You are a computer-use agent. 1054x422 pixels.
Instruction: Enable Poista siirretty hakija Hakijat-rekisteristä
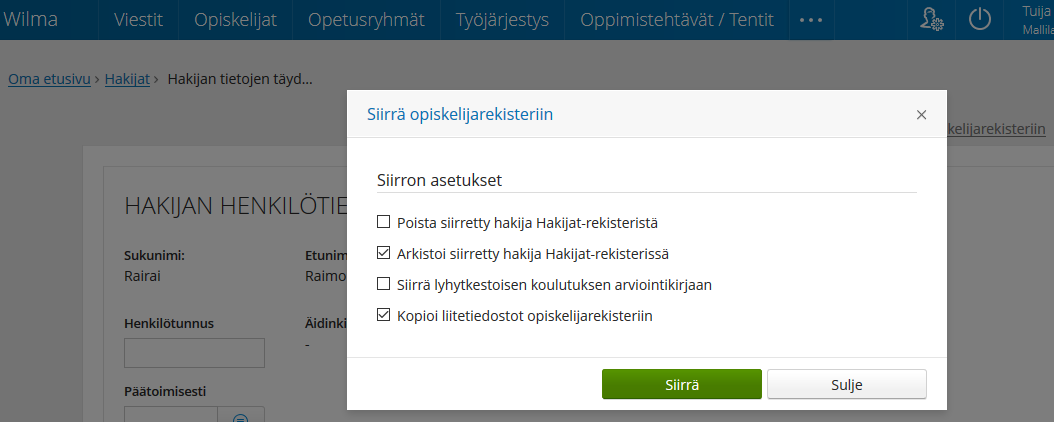point(383,221)
